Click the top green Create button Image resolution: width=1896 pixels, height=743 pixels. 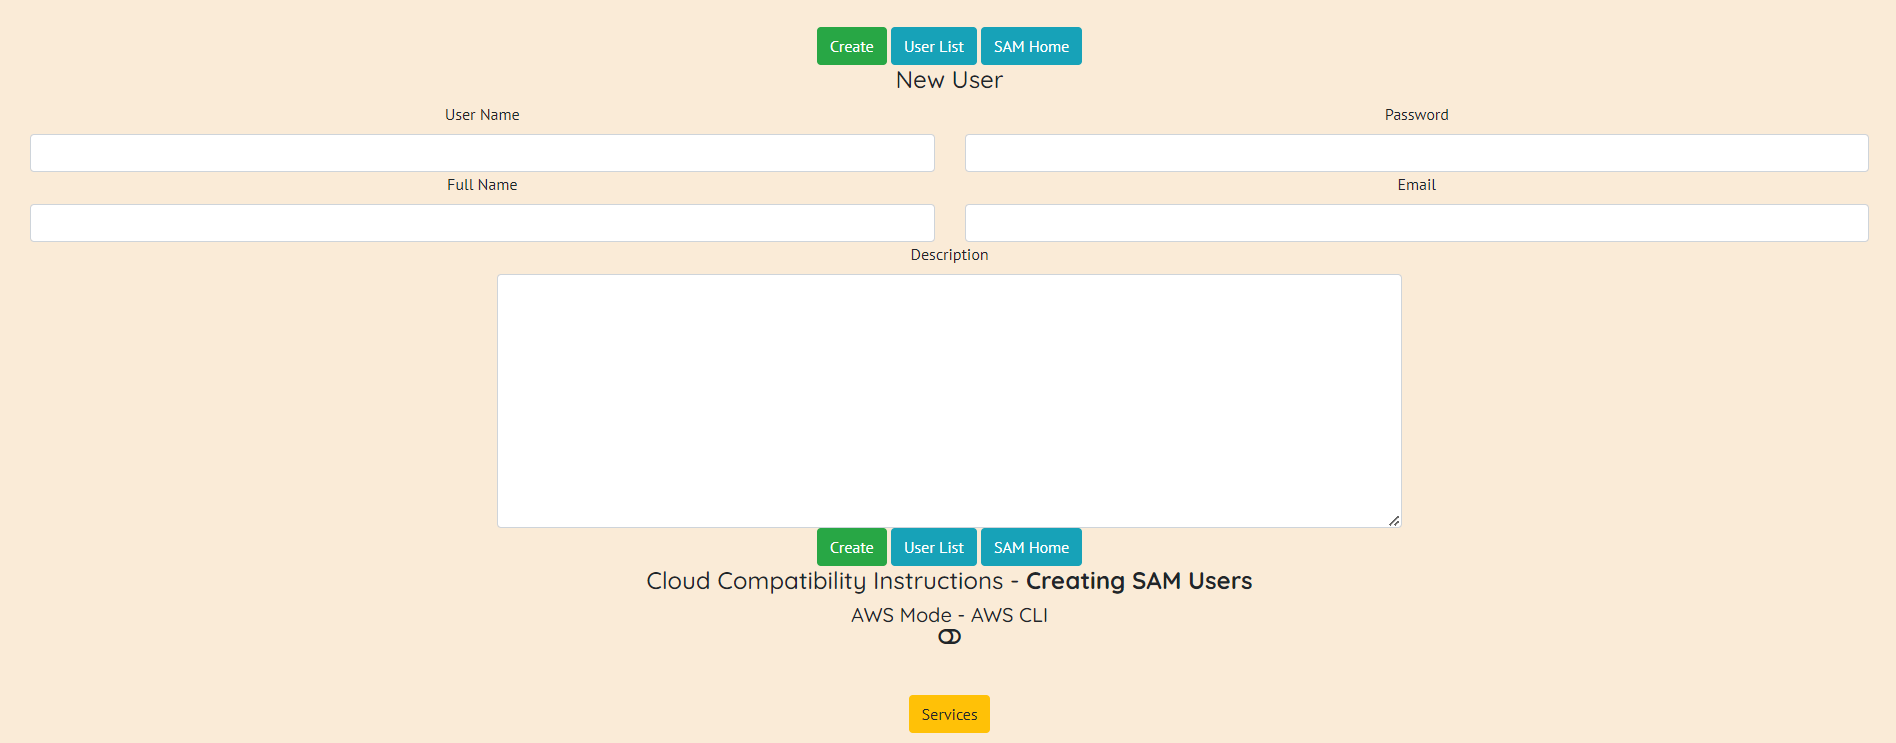[851, 46]
